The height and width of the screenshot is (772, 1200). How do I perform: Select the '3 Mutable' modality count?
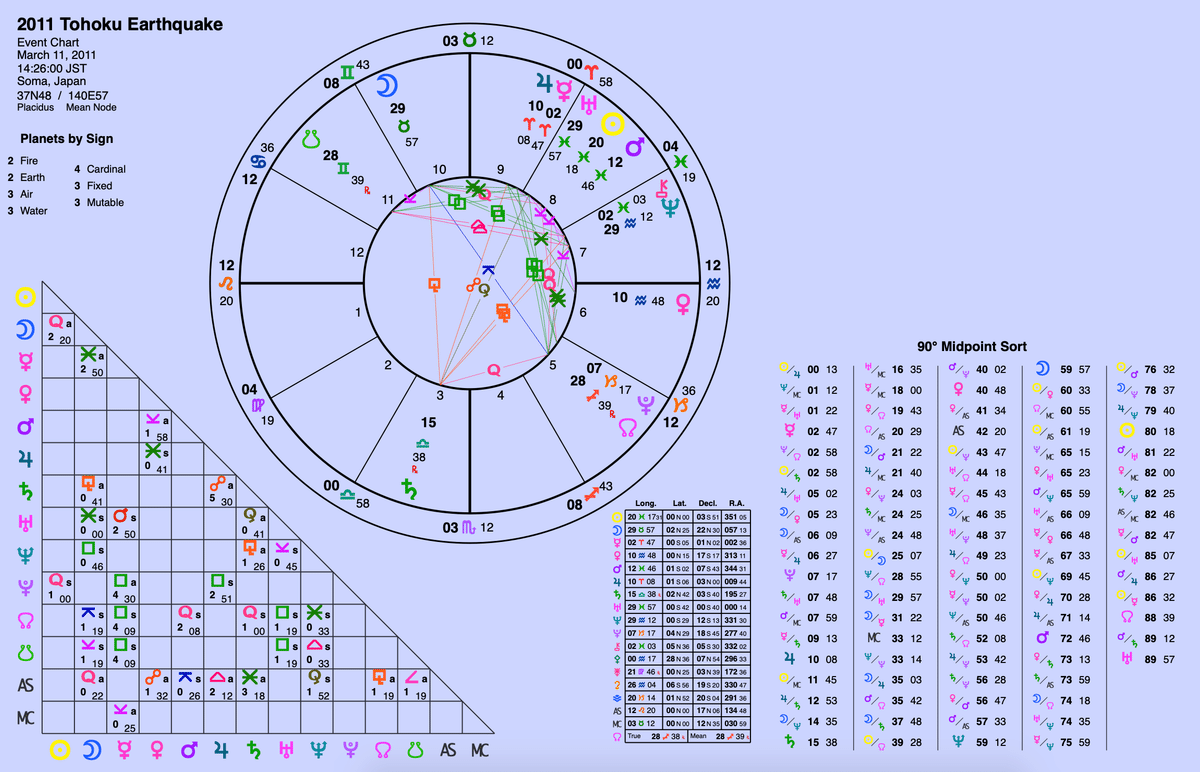click(x=98, y=202)
